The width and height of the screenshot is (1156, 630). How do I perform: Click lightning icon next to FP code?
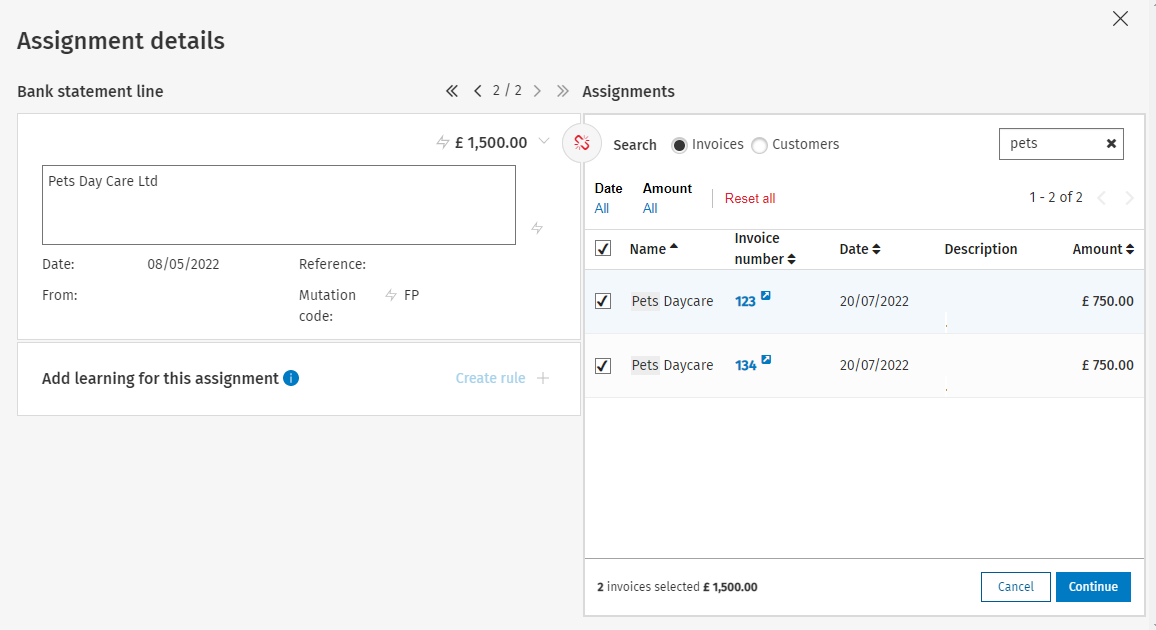coord(391,295)
